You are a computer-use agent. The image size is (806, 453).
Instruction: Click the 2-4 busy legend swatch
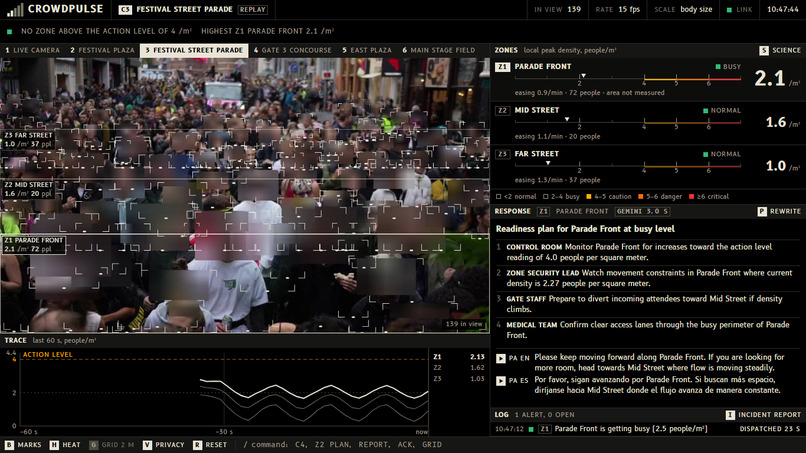(545, 196)
